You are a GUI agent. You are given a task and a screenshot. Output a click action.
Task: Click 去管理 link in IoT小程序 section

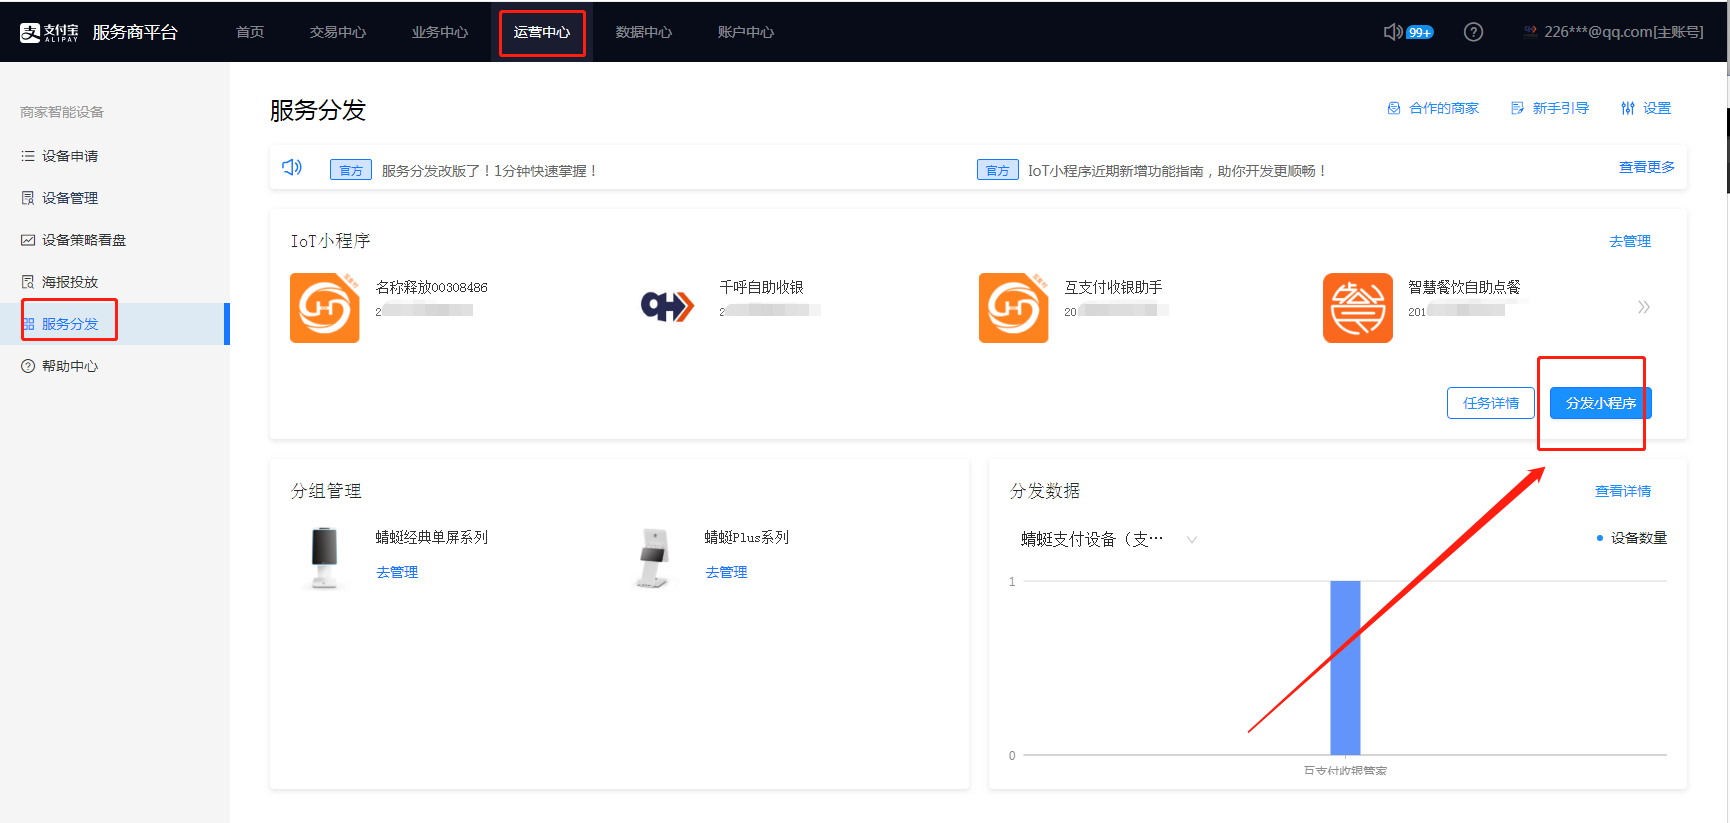click(x=1630, y=241)
